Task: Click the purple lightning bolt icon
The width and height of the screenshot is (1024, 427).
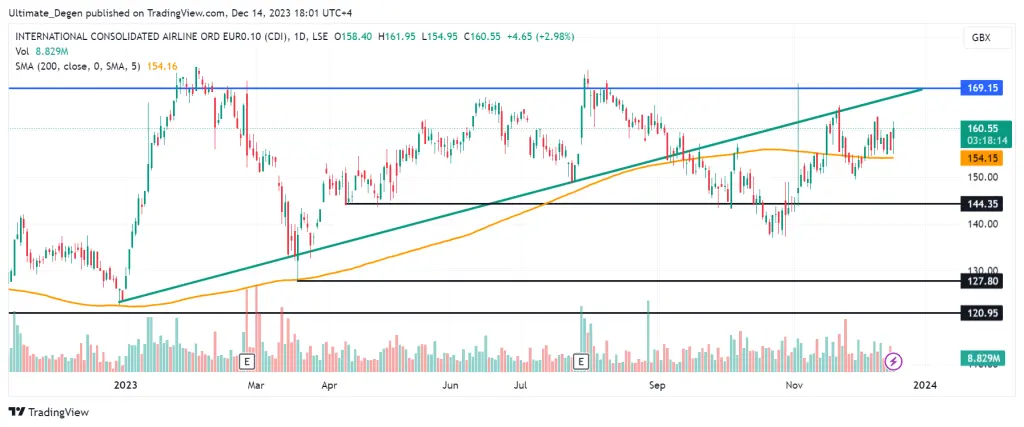Action: point(894,360)
